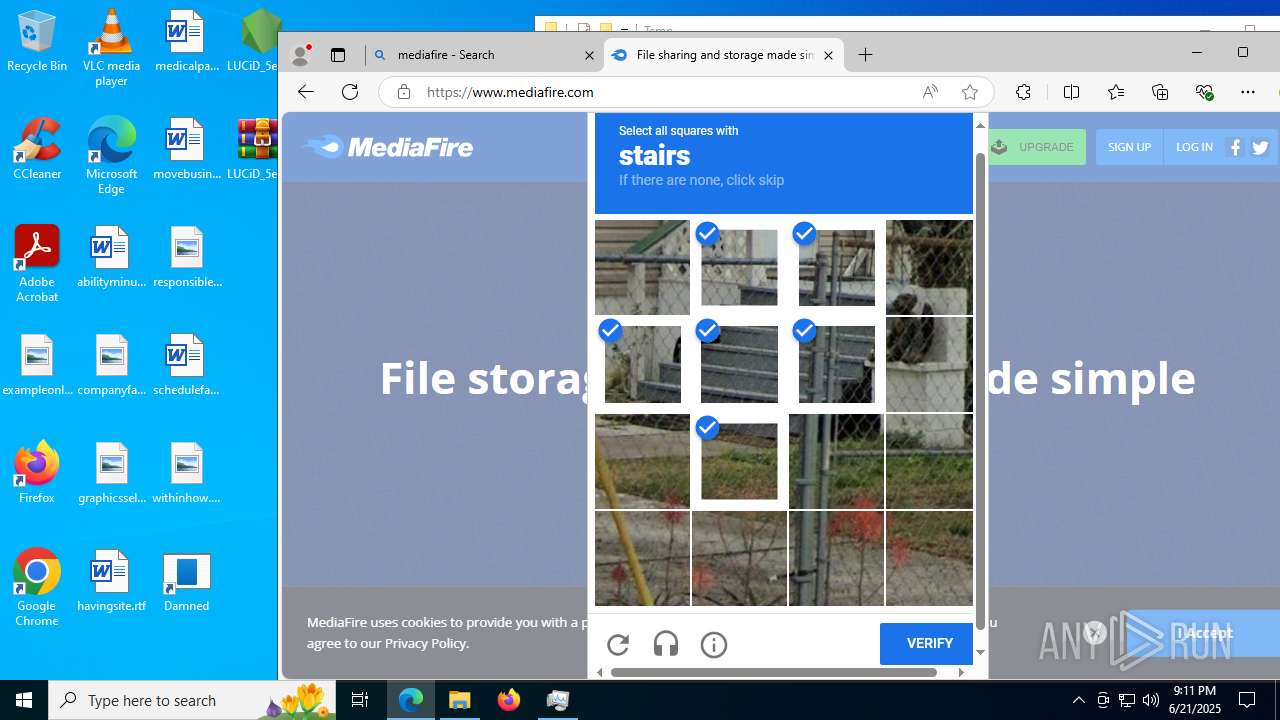The width and height of the screenshot is (1280, 720).
Task: Open Task View on the taskbar
Action: [x=360, y=700]
